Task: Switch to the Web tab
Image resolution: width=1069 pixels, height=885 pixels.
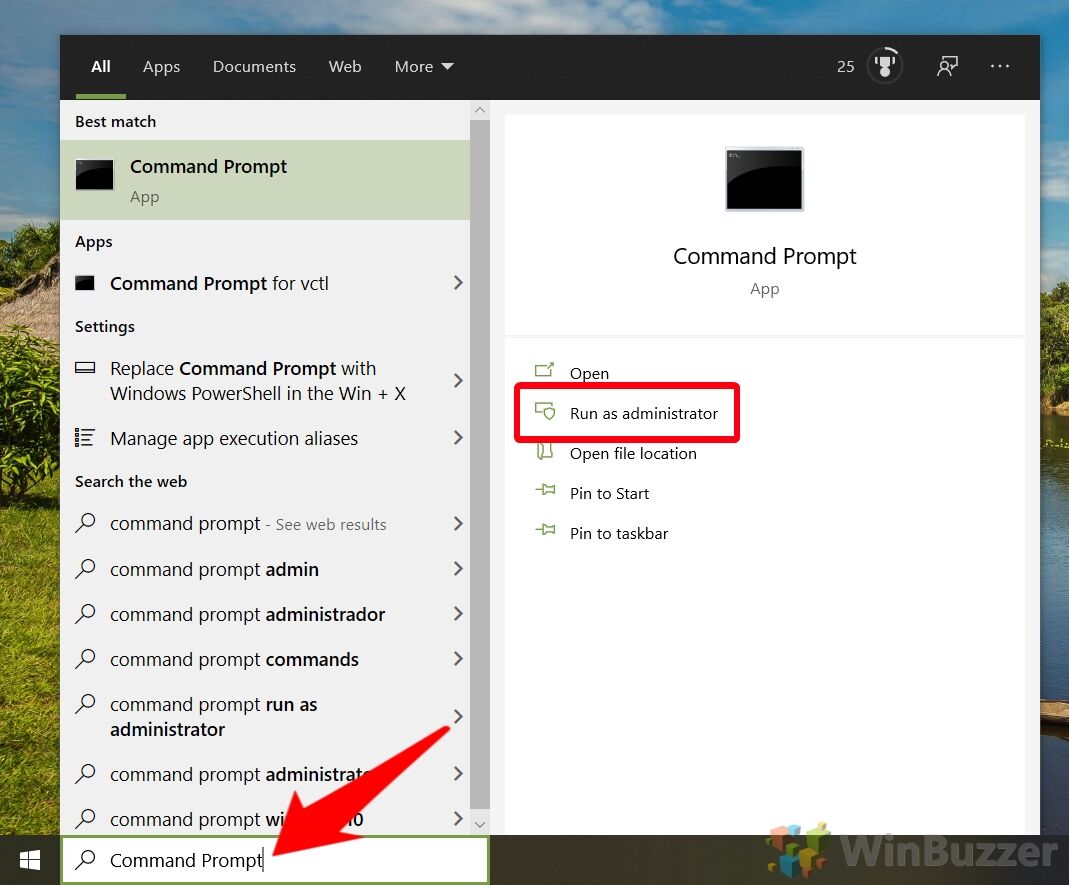Action: coord(345,67)
